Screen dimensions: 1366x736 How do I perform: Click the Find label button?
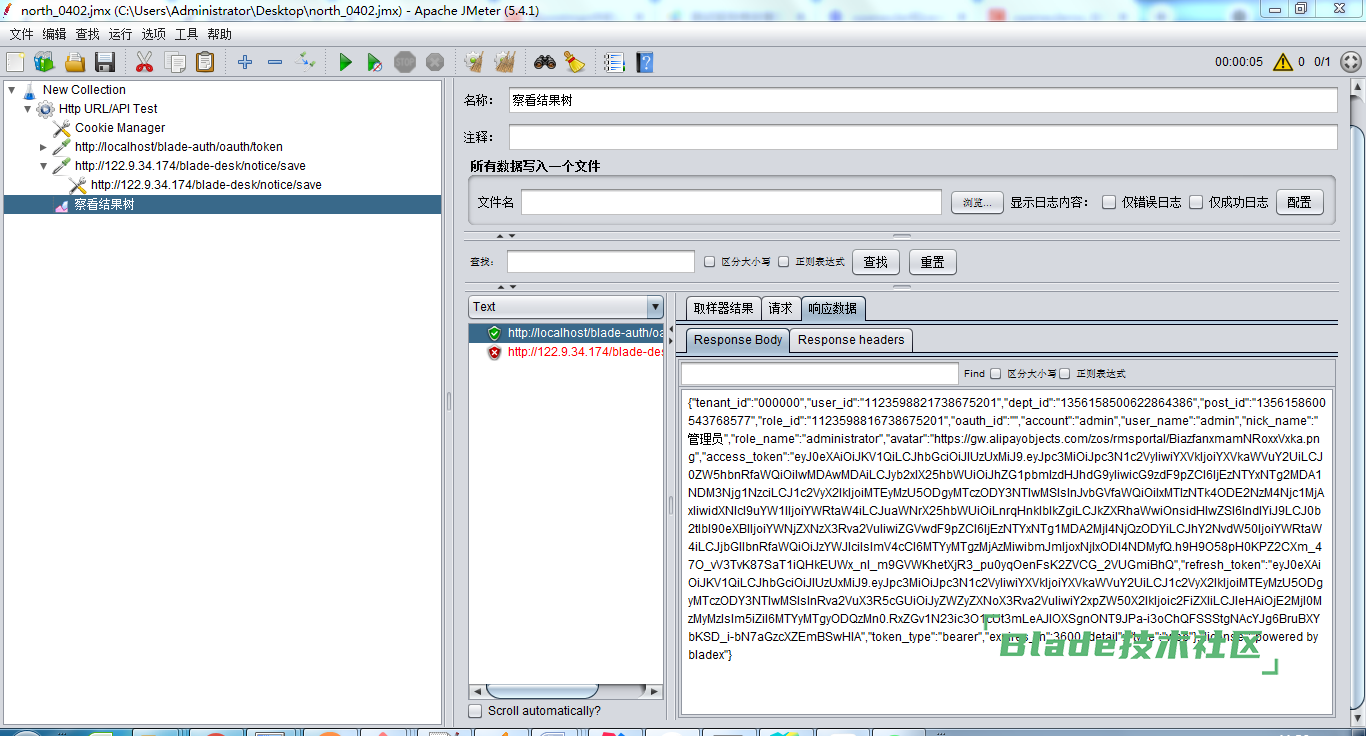(x=974, y=374)
